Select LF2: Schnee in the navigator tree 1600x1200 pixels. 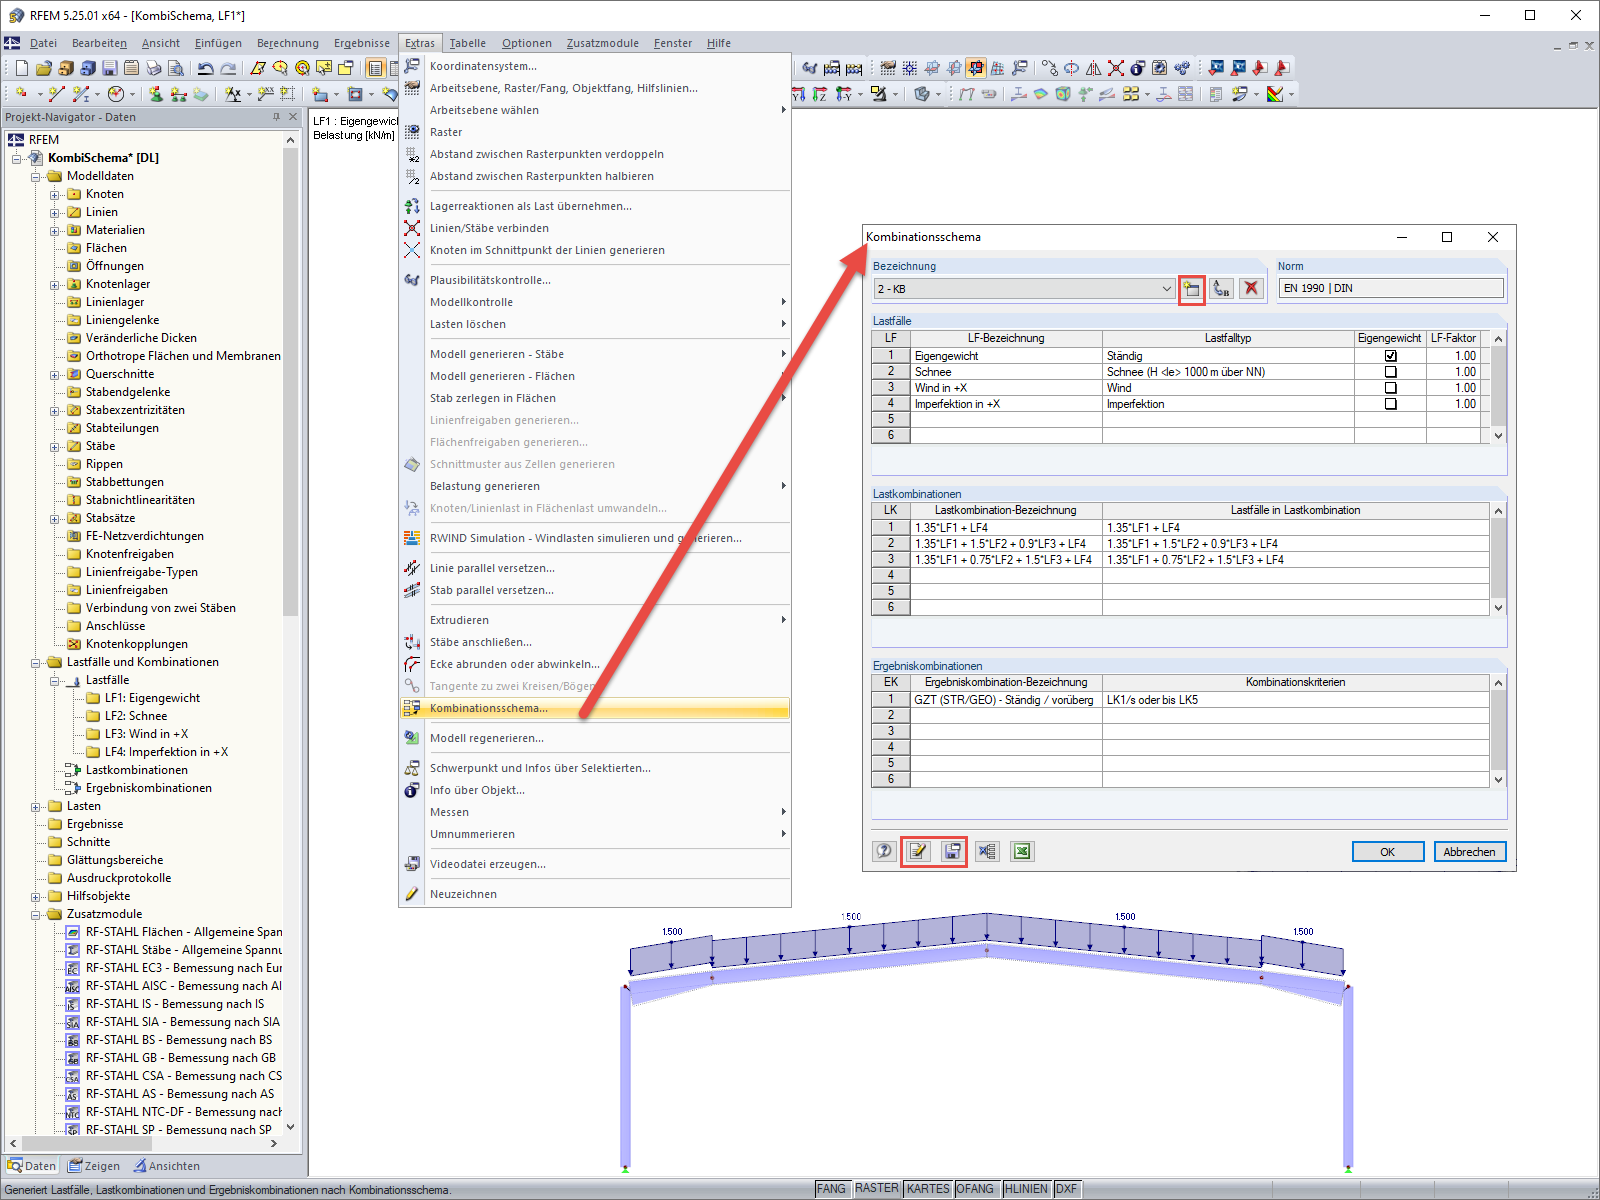136,716
